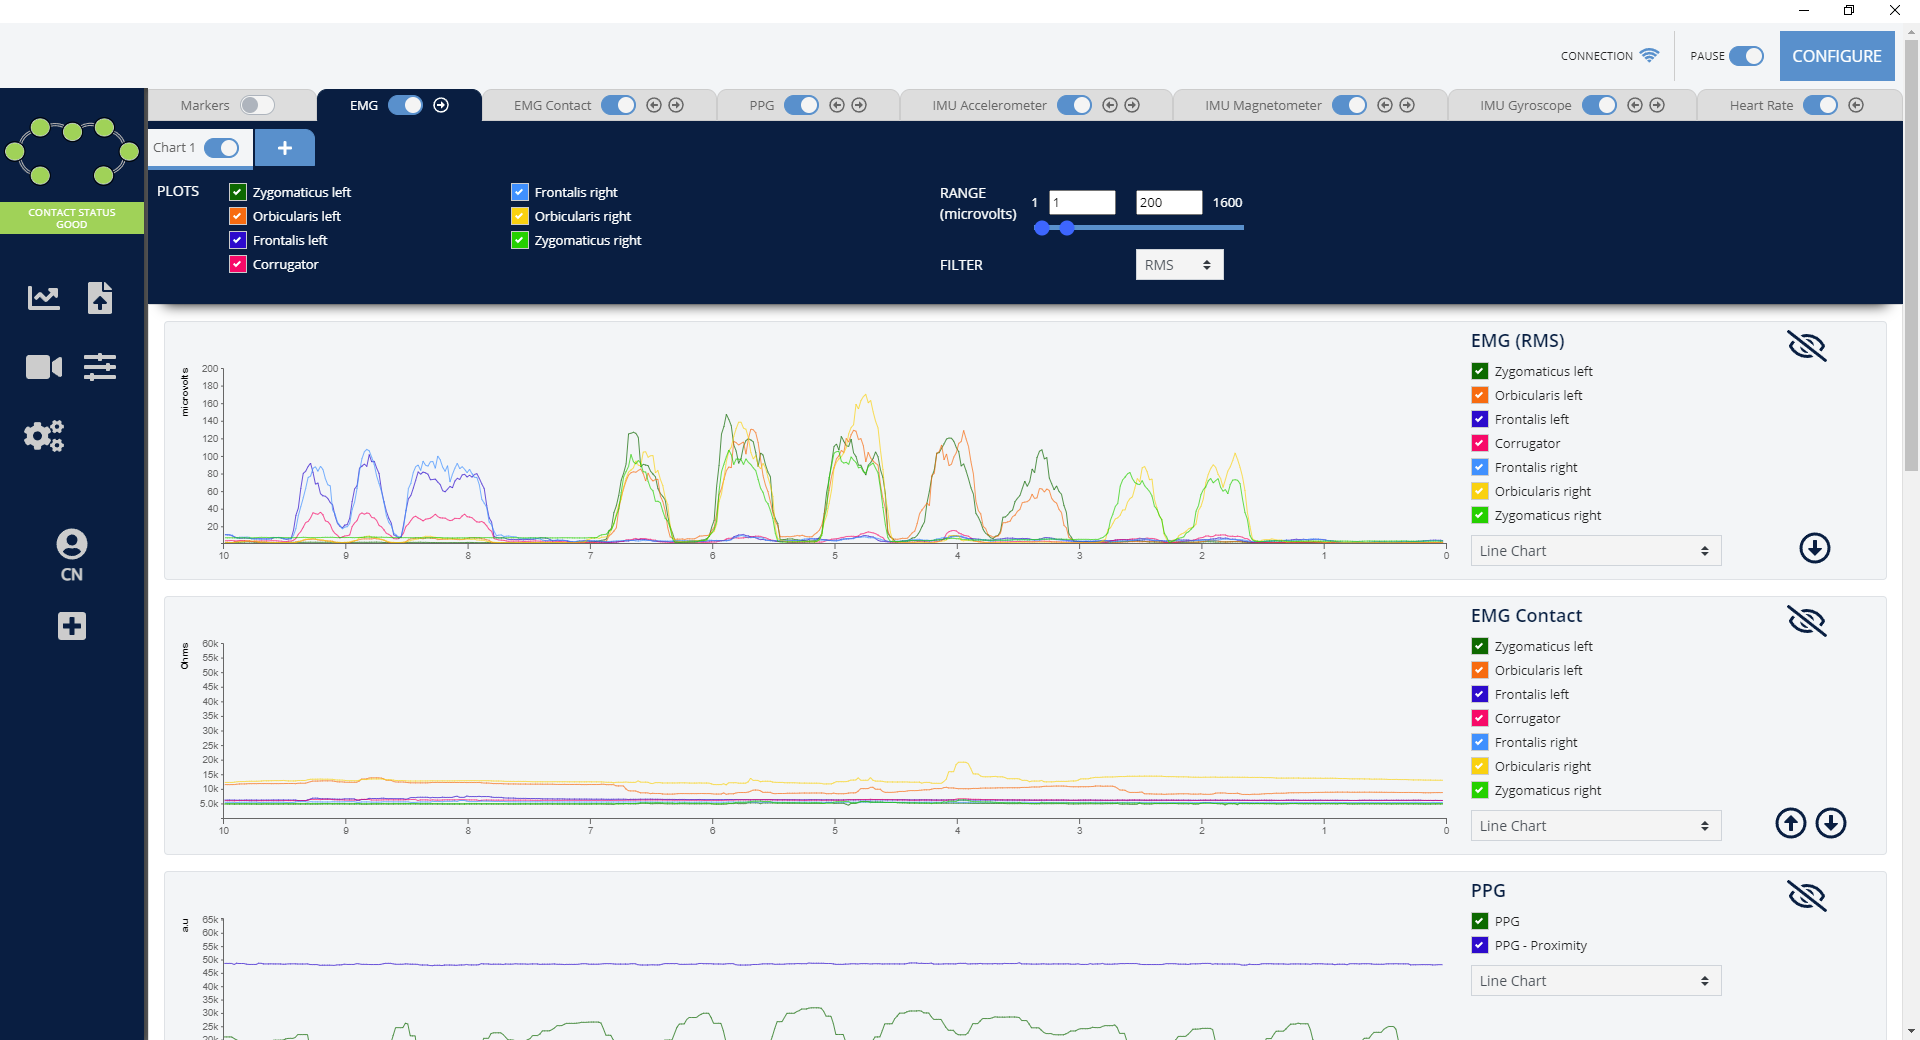
Task: Toggle the EMG Contact tab switch
Action: coord(618,105)
